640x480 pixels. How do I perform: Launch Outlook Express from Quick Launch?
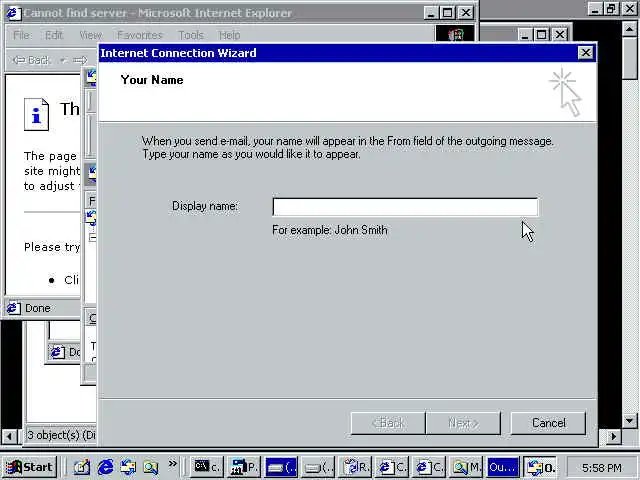(128, 467)
